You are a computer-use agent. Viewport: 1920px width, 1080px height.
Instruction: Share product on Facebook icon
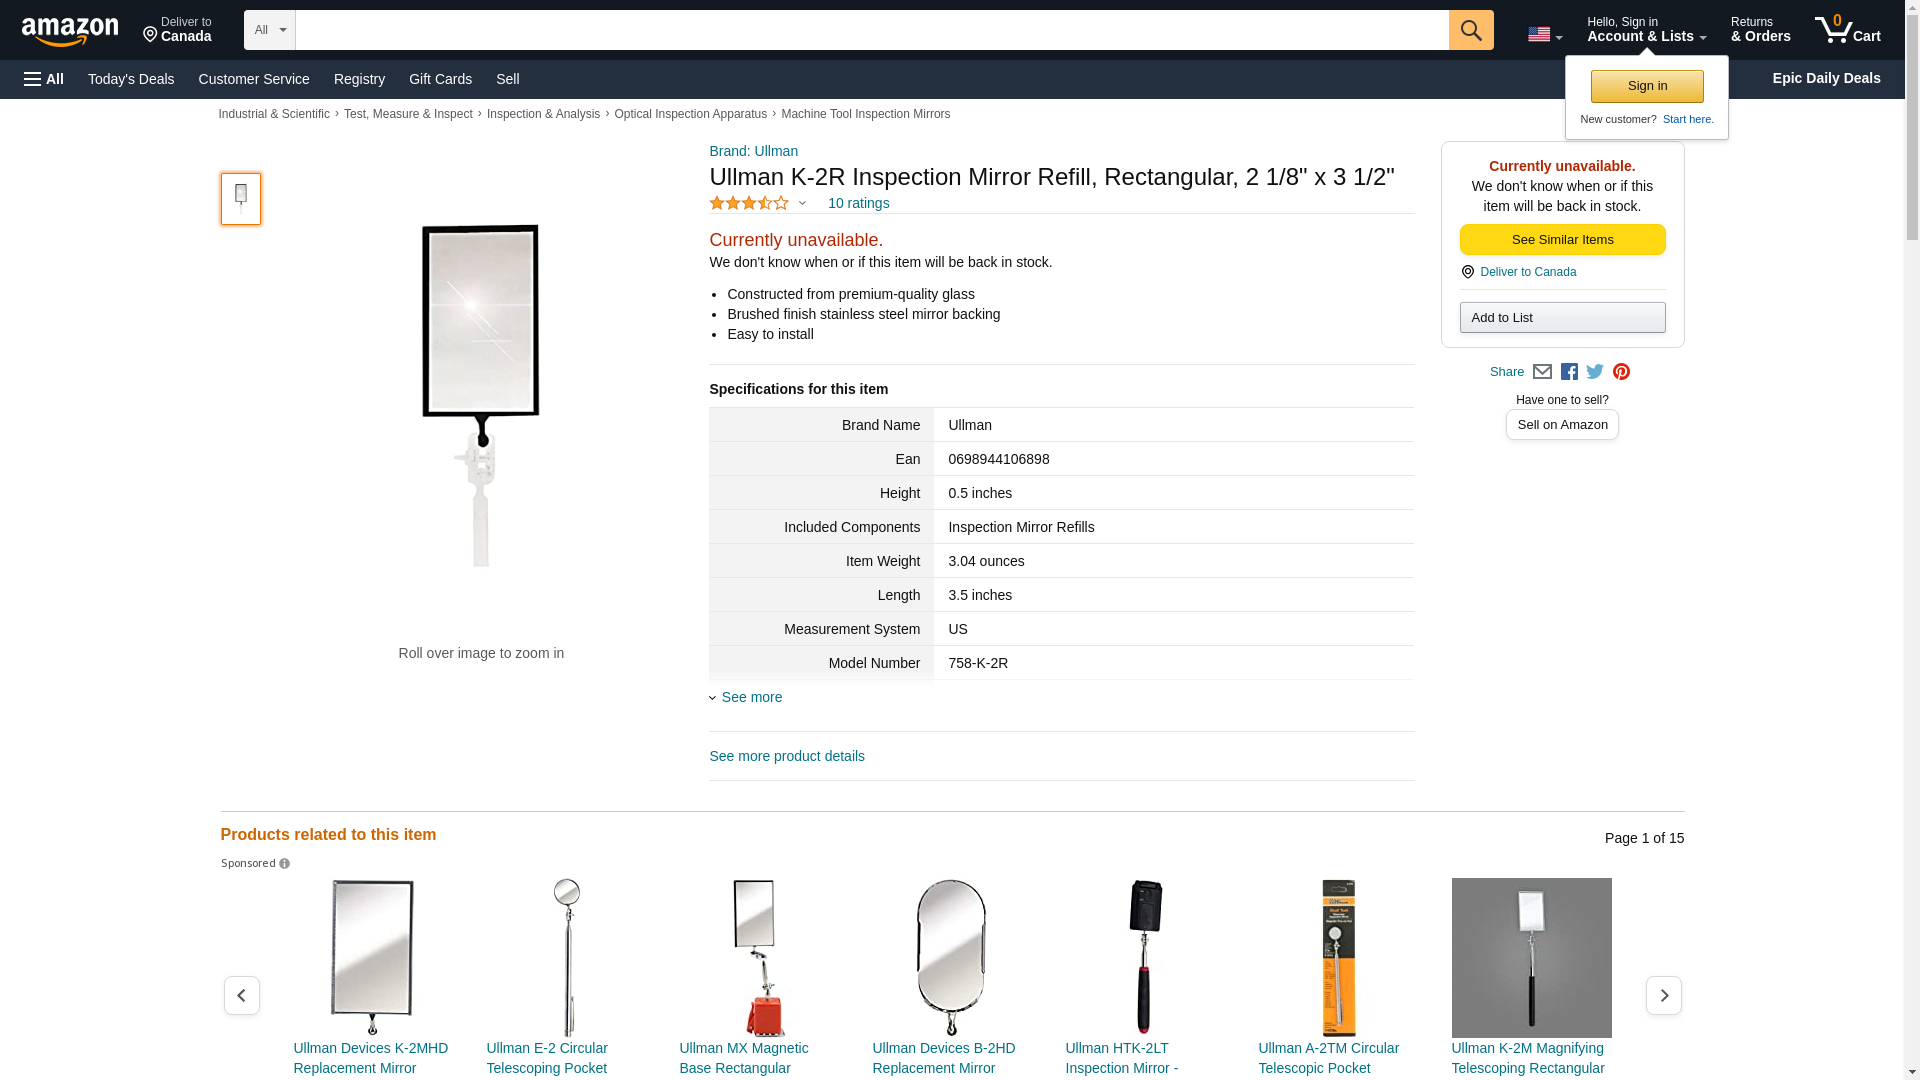coord(1569,372)
